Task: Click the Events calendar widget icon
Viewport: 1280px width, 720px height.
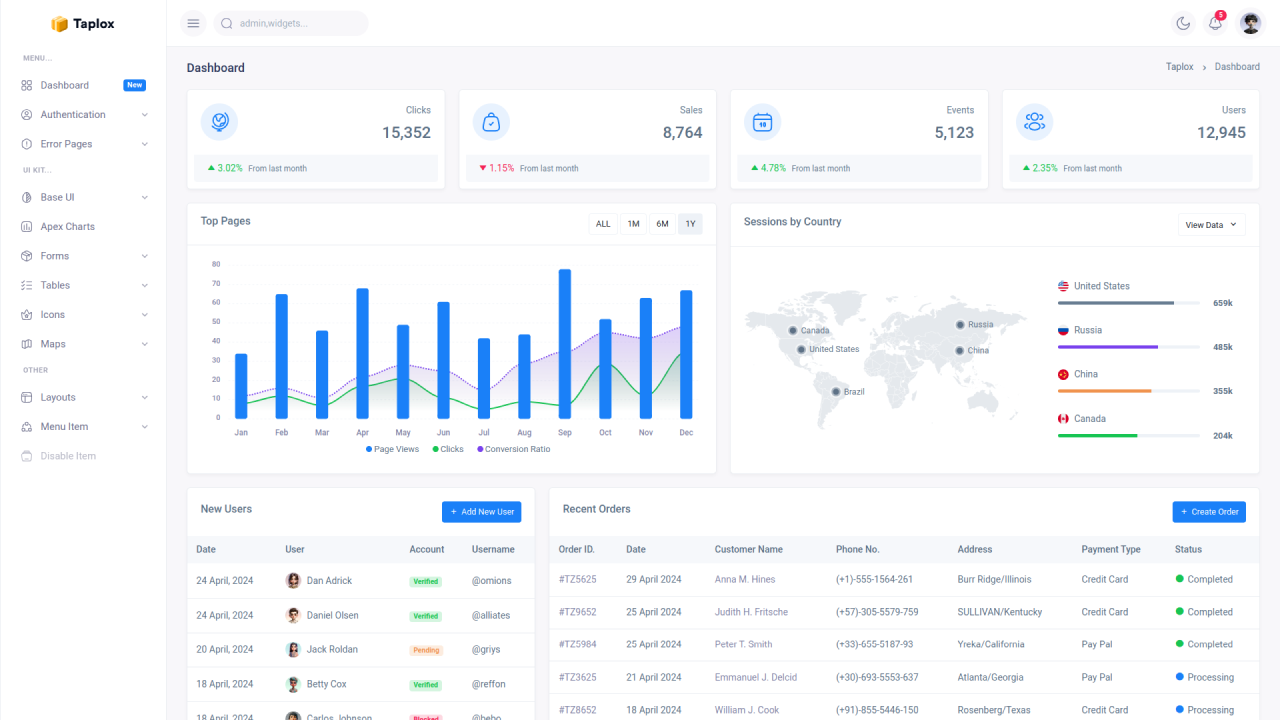Action: coord(762,121)
